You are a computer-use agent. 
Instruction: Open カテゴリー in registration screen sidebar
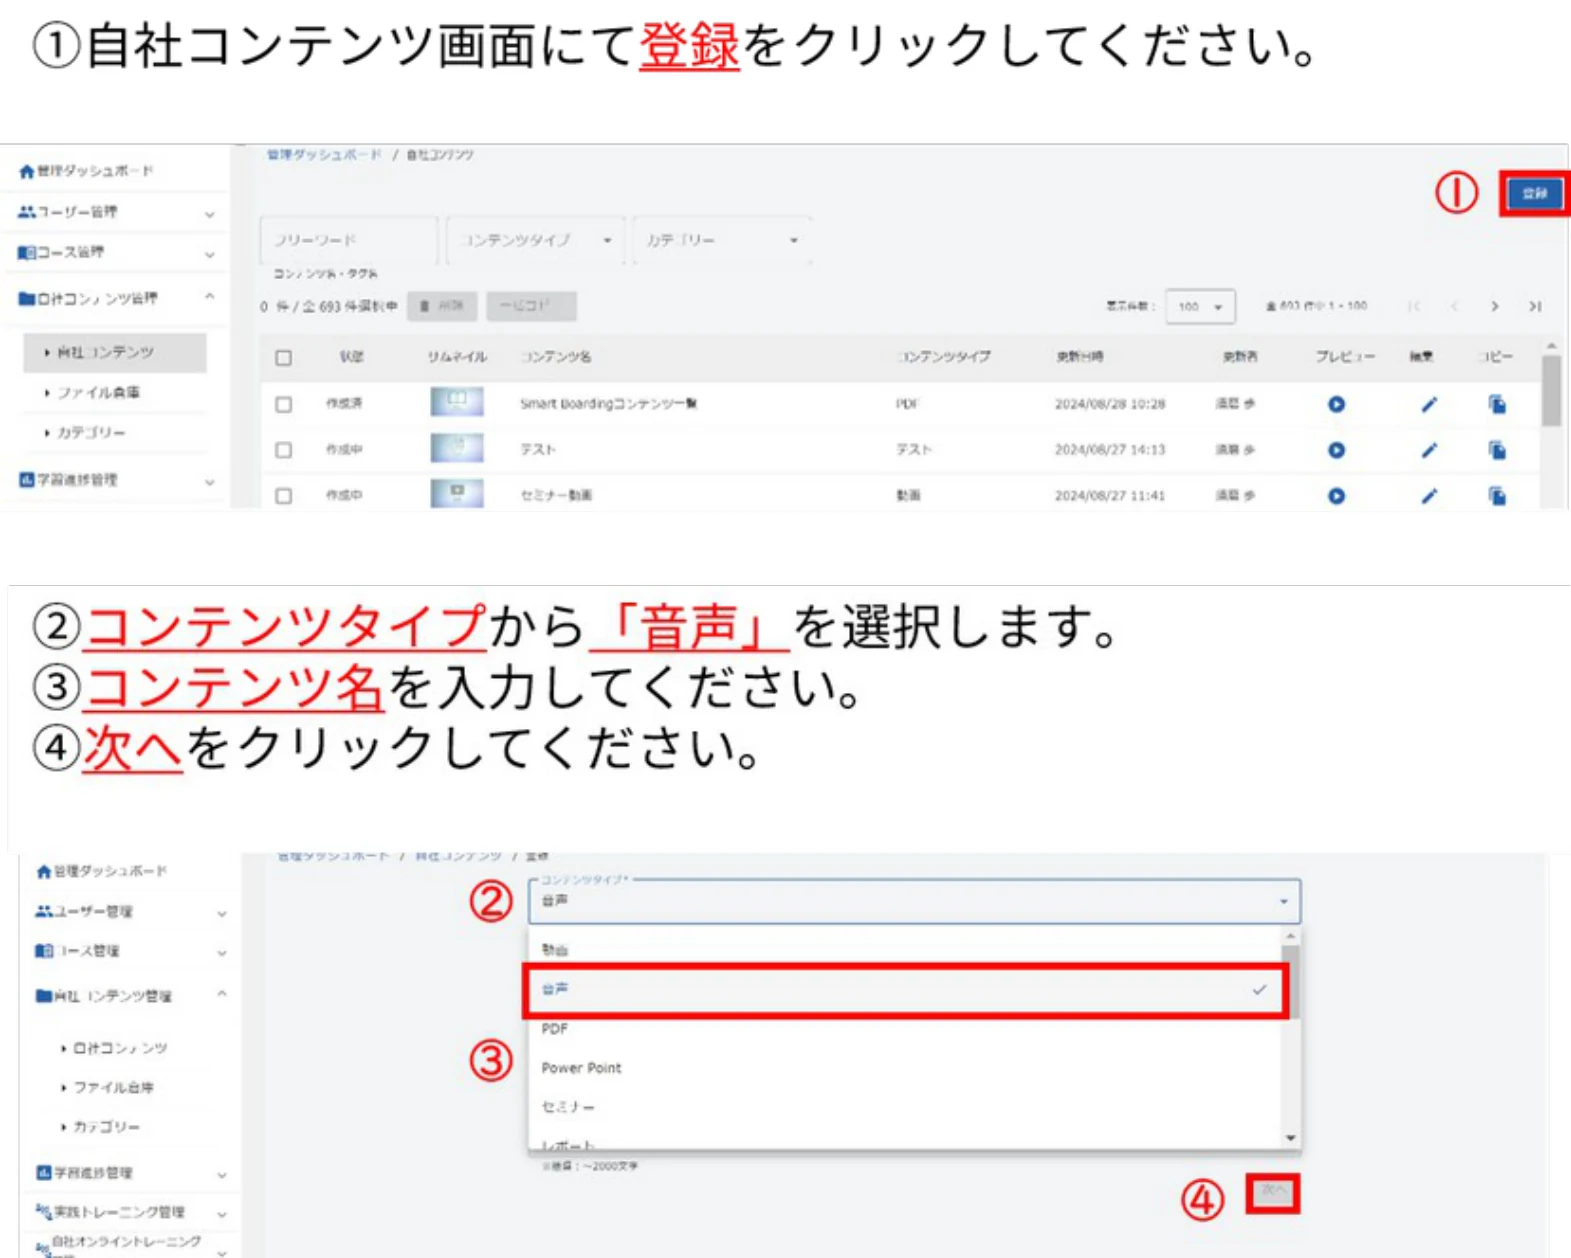(x=106, y=1127)
